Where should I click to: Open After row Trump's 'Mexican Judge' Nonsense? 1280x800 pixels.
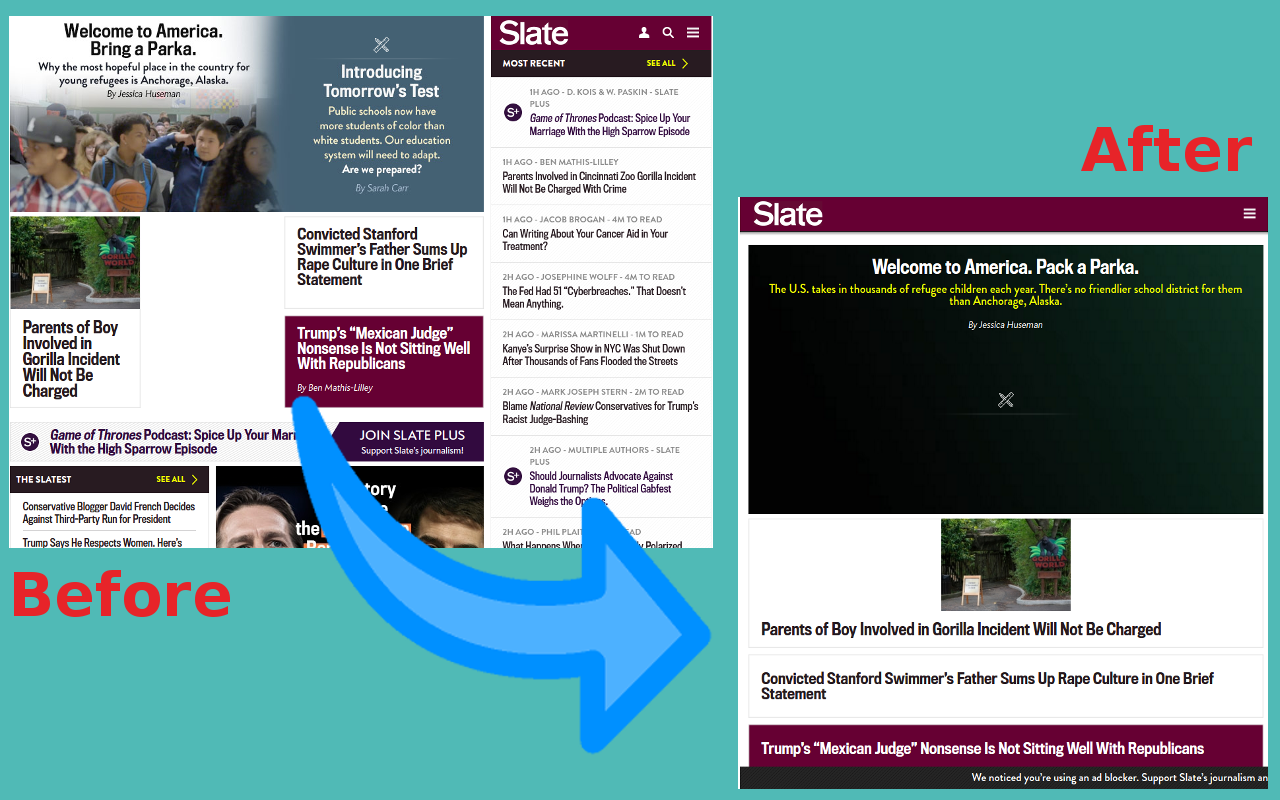point(1006,746)
